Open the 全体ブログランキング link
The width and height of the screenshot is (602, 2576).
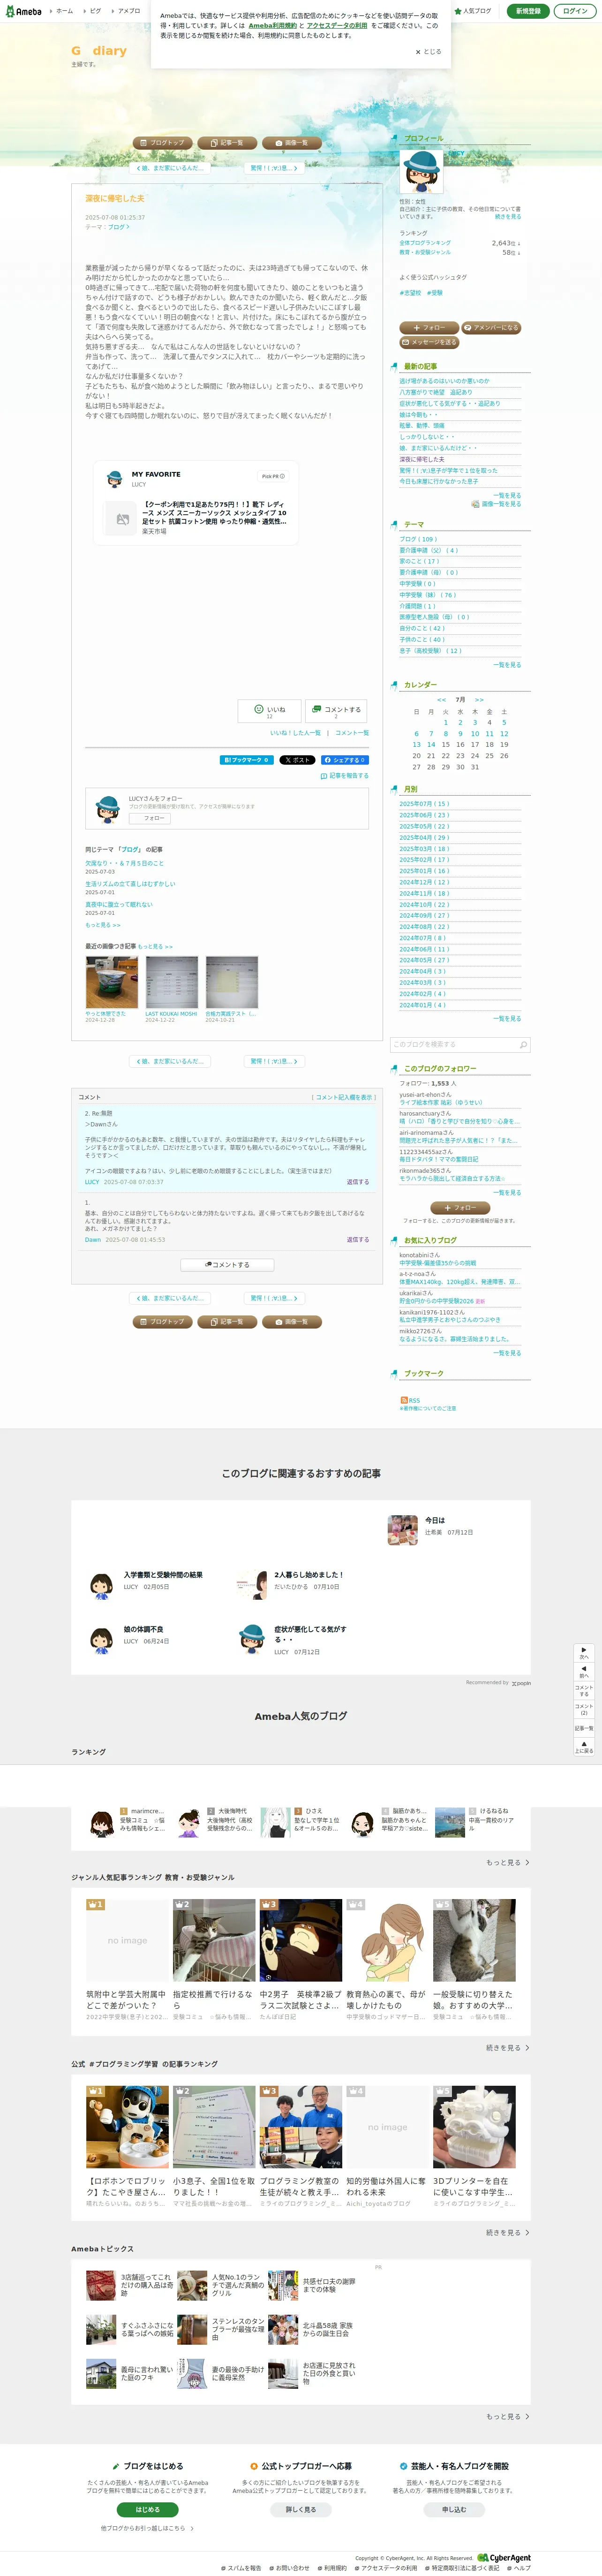pos(425,243)
